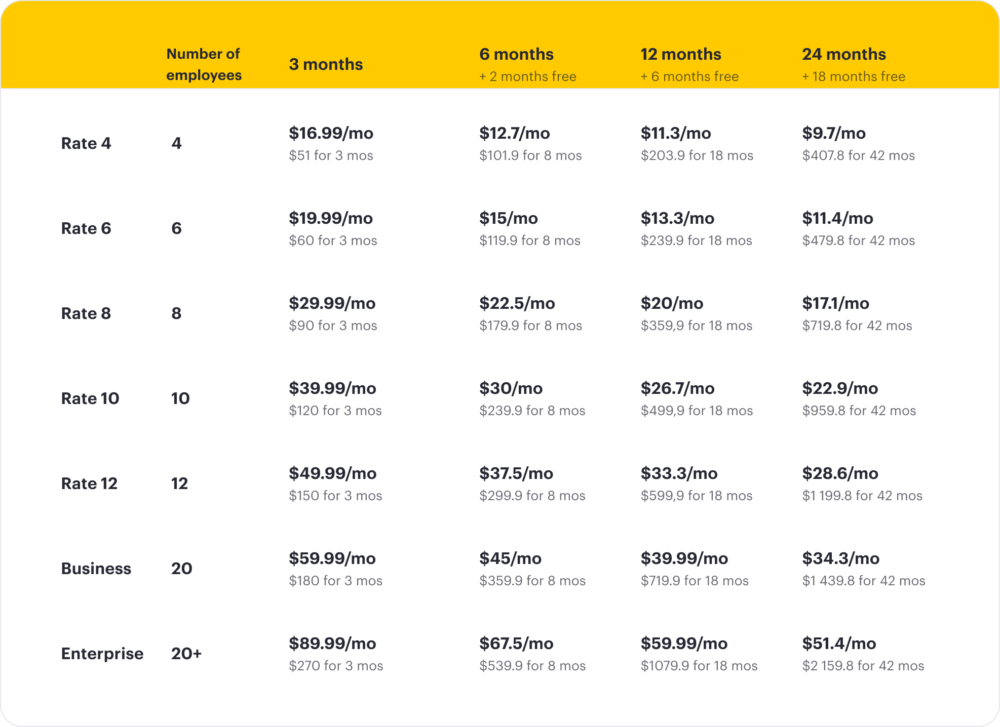Choose the Business plan label
This screenshot has height=727, width=1000.
tap(96, 568)
